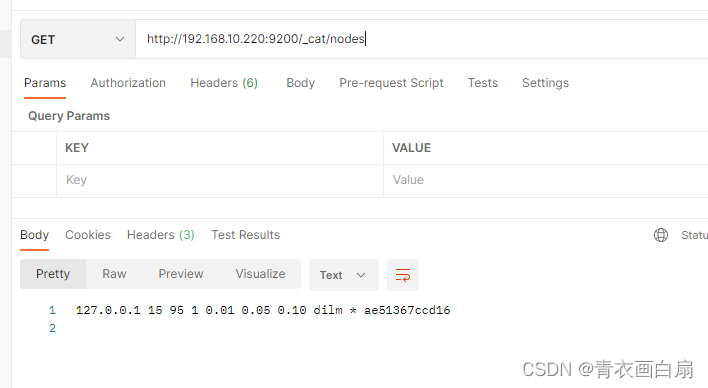Image resolution: width=708 pixels, height=388 pixels.
Task: Click the 127.0.0.1 value in response
Action: coord(108,310)
